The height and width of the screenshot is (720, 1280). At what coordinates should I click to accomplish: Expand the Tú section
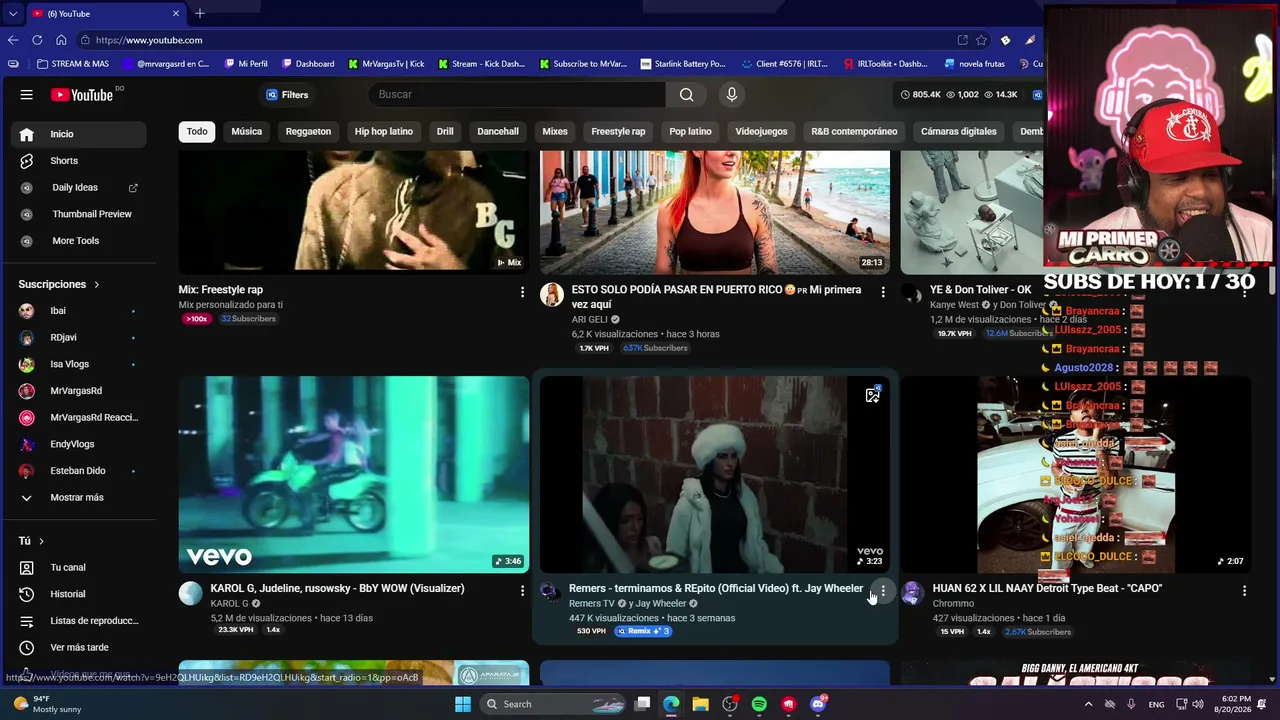click(x=31, y=541)
